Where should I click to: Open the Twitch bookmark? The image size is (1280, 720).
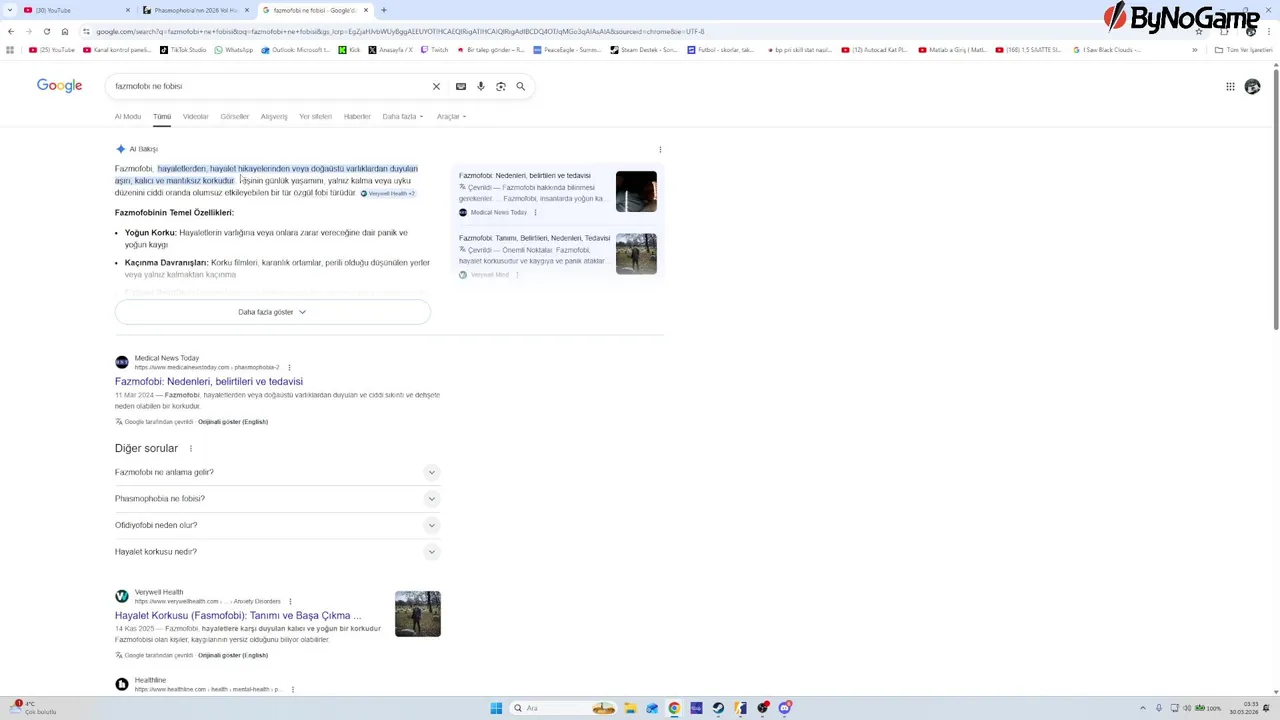[x=435, y=50]
